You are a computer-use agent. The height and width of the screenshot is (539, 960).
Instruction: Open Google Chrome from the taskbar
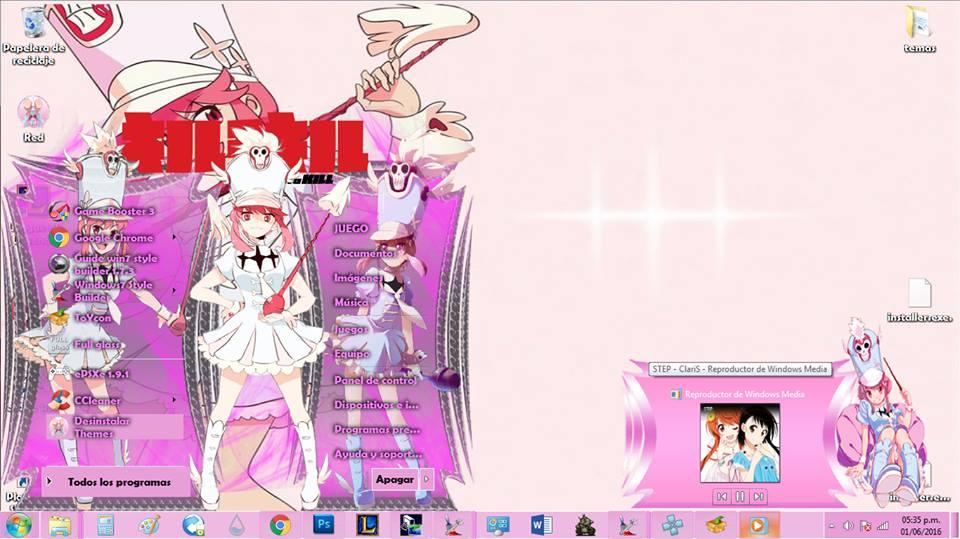tap(280, 524)
